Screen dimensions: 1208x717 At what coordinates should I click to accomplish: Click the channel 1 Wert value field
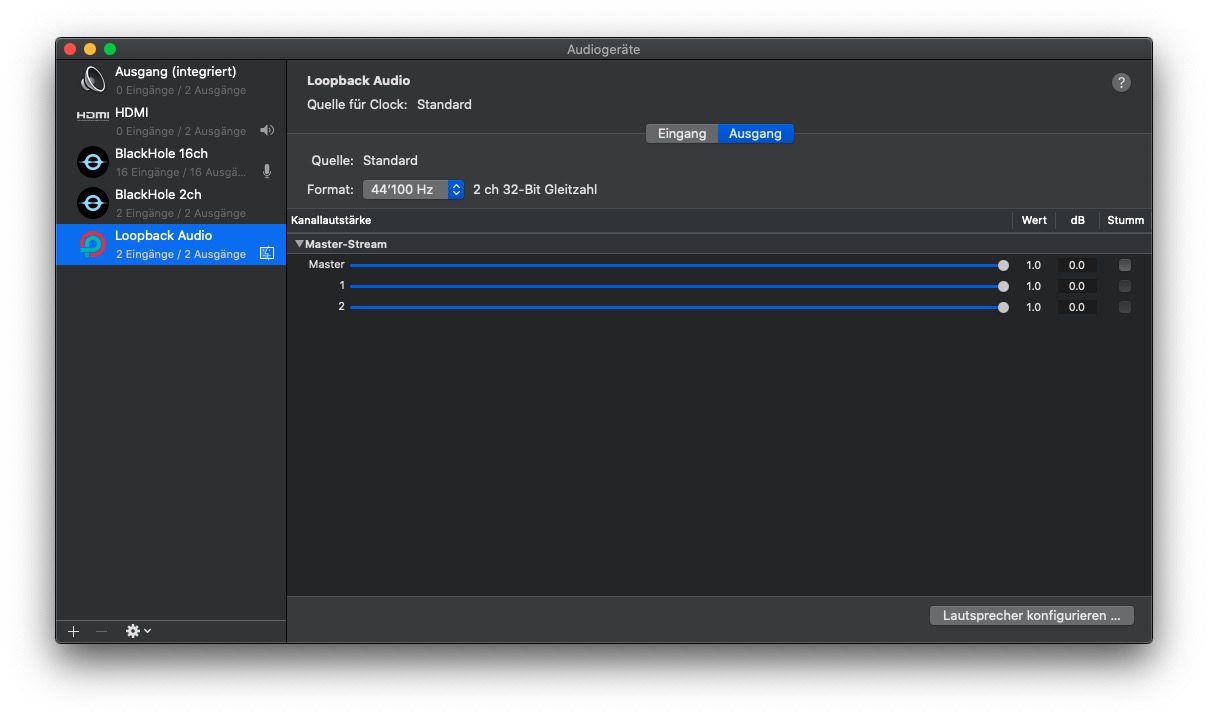pos(1033,286)
